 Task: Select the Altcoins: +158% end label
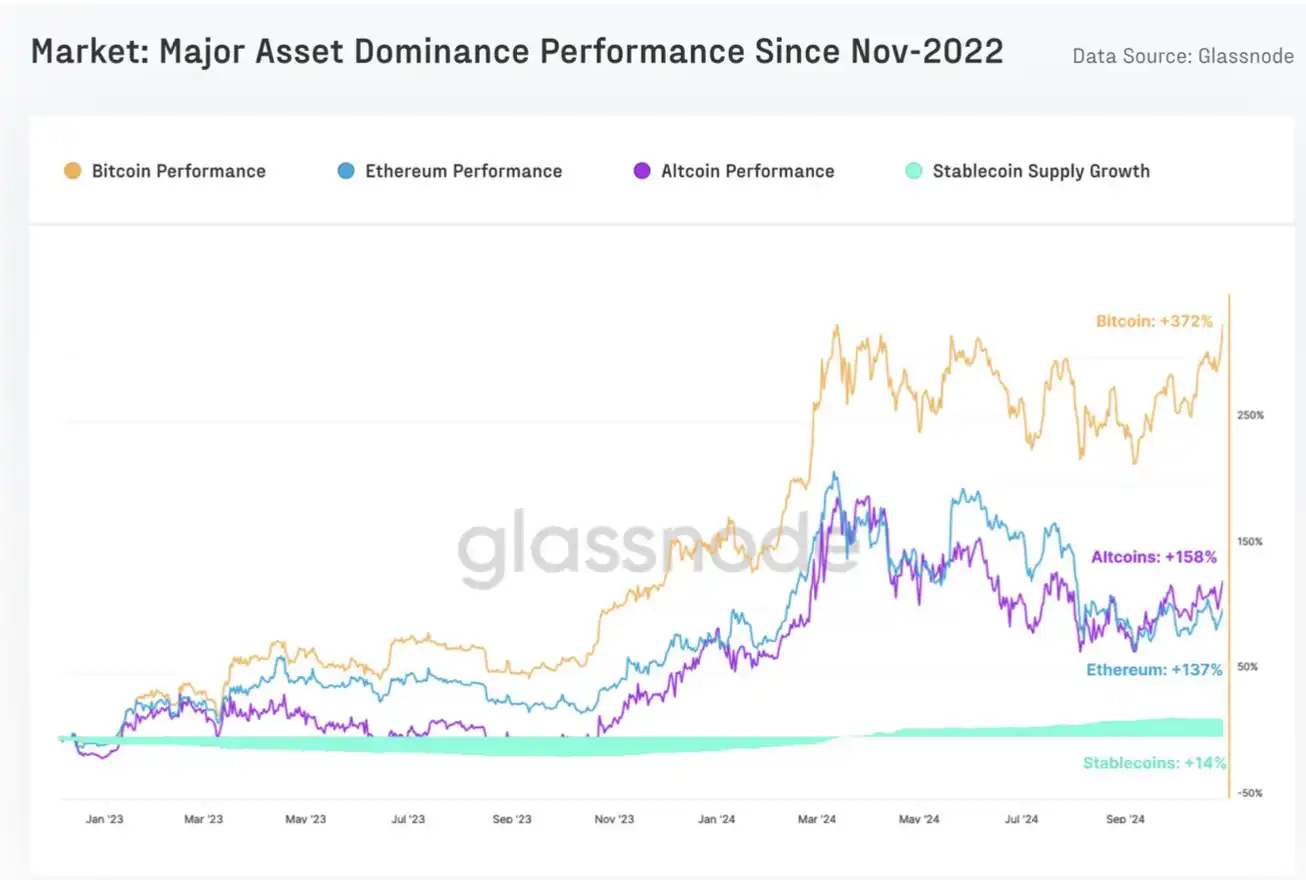coord(1153,557)
